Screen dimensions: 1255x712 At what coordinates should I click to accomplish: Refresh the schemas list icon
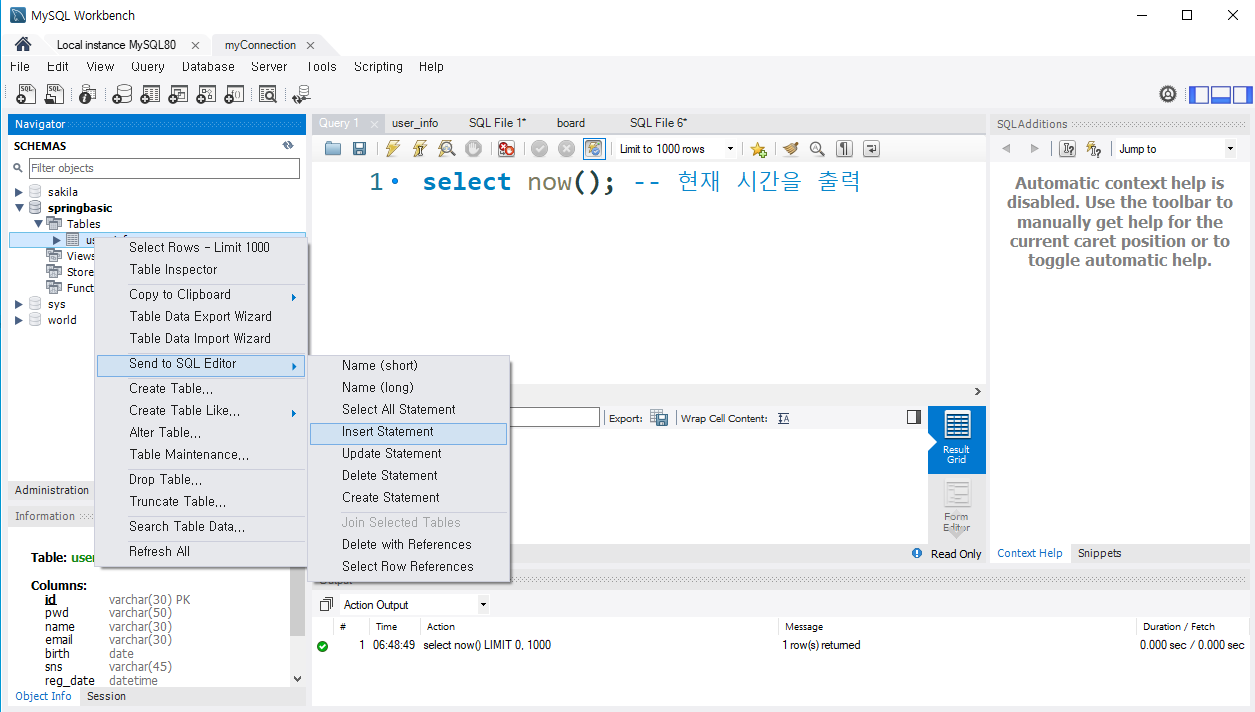click(288, 145)
